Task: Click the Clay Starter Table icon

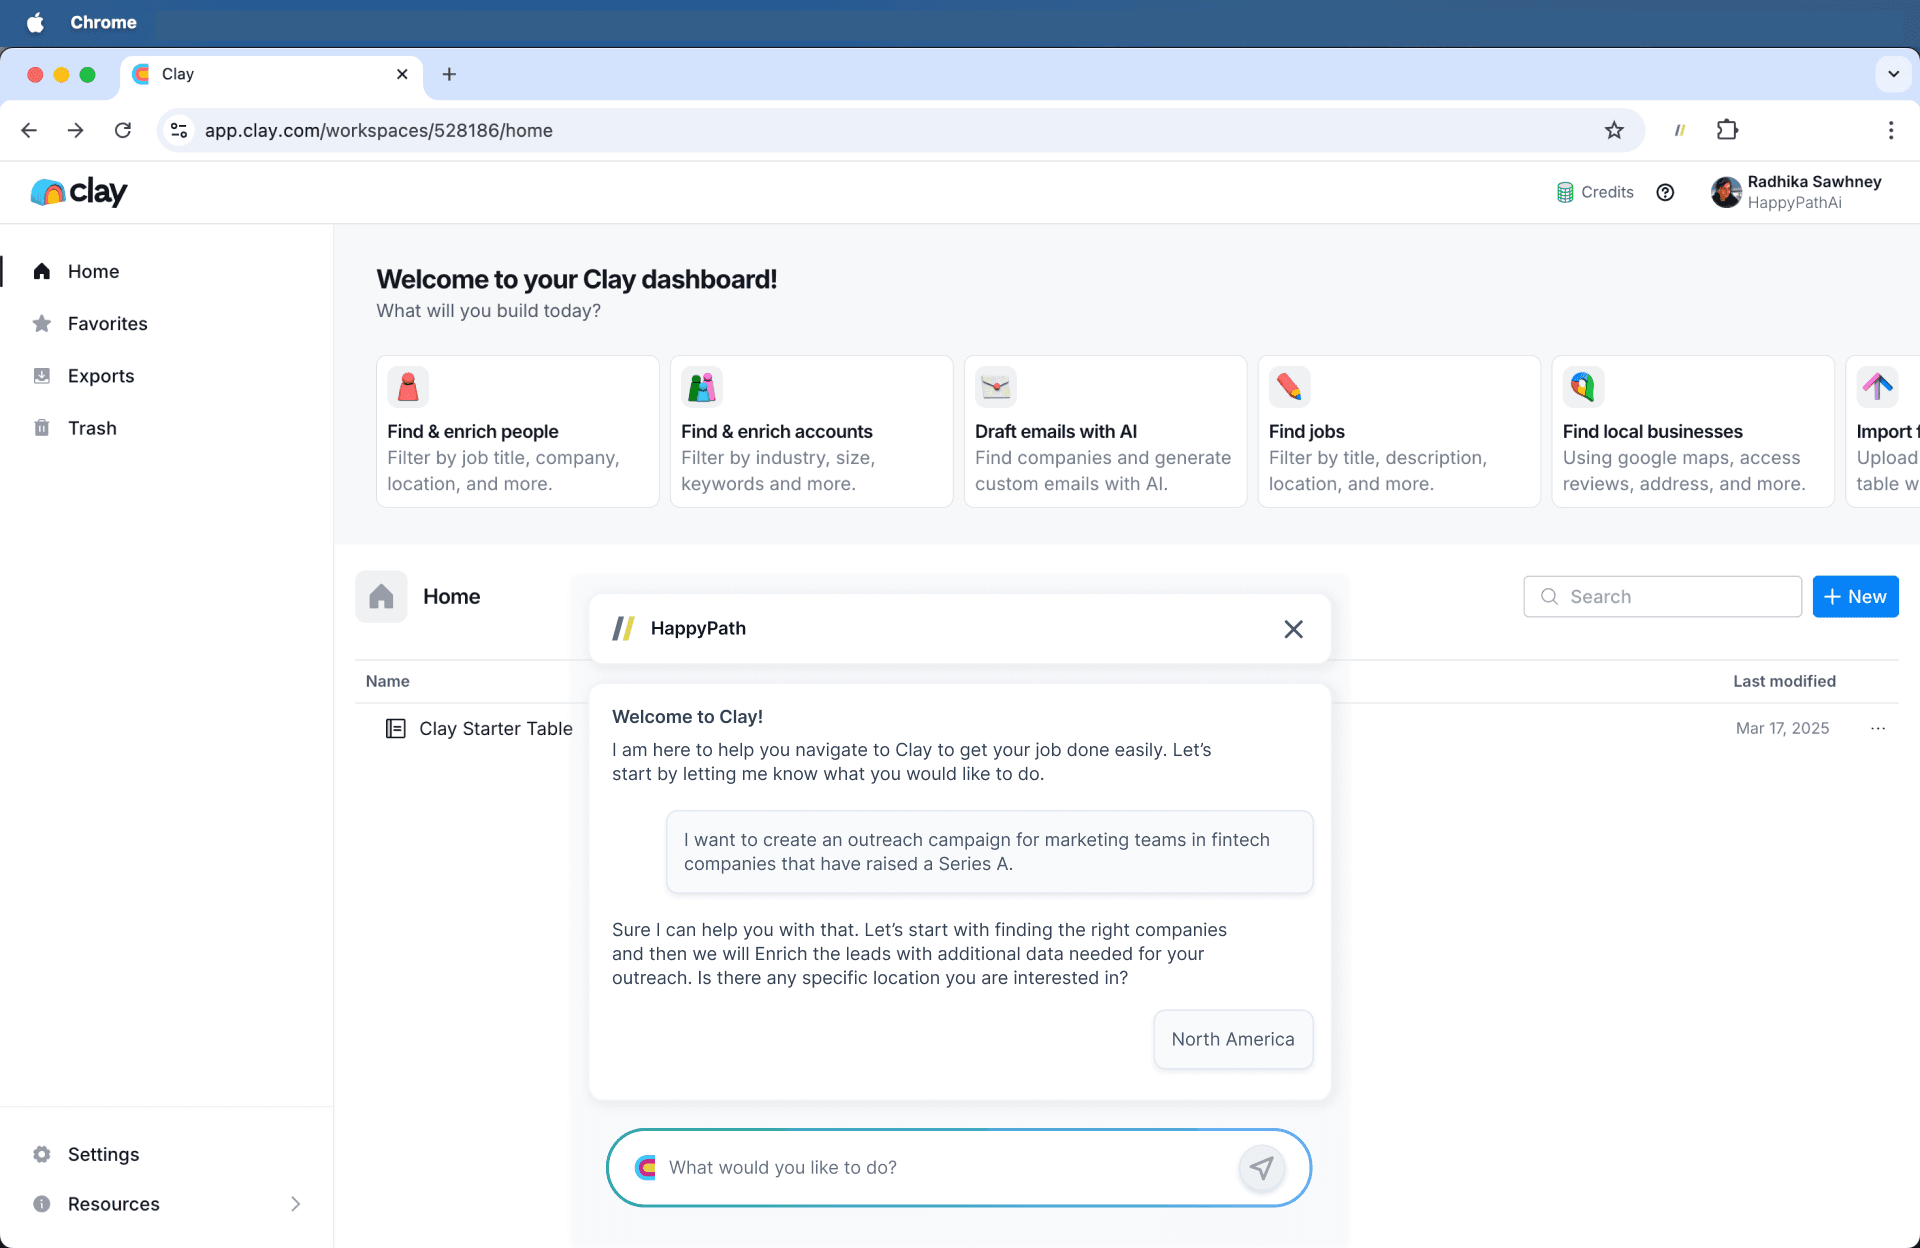Action: (396, 728)
